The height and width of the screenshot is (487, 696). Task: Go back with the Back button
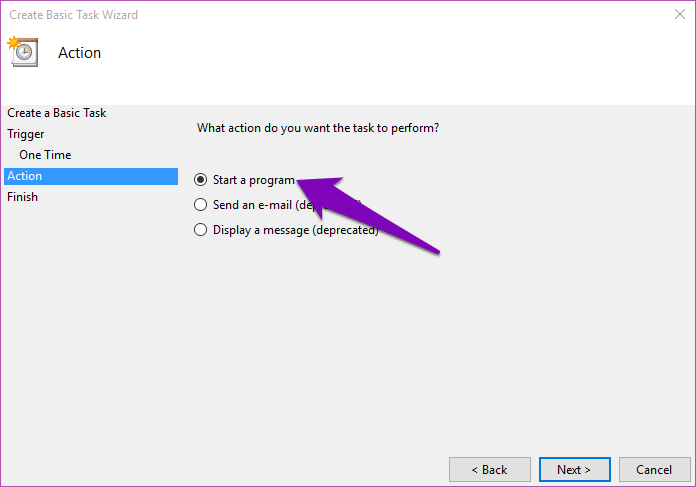[x=490, y=469]
